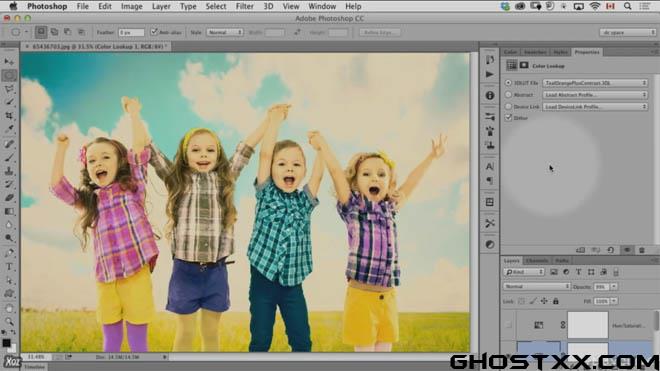The image size is (660, 371).
Task: Click the foreground color swatch
Action: (x=6, y=343)
